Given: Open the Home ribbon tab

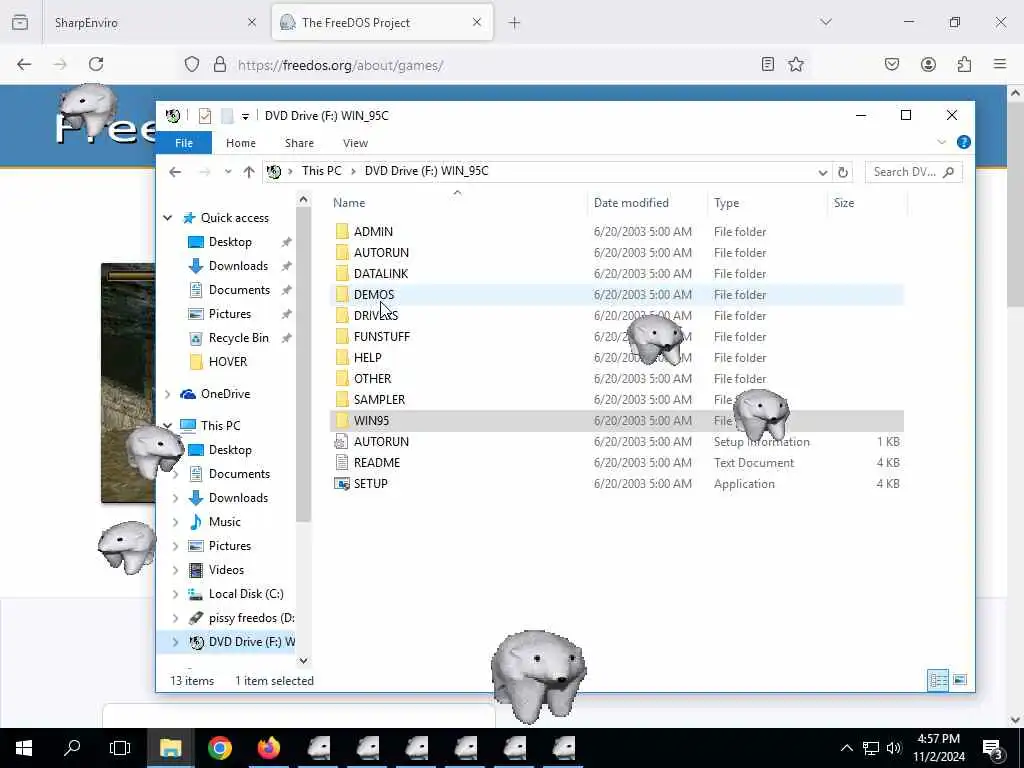Looking at the screenshot, I should [241, 143].
